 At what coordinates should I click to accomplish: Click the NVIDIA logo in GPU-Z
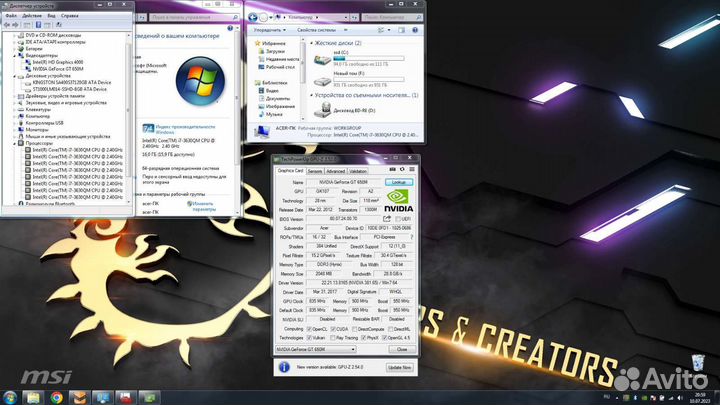click(x=399, y=203)
